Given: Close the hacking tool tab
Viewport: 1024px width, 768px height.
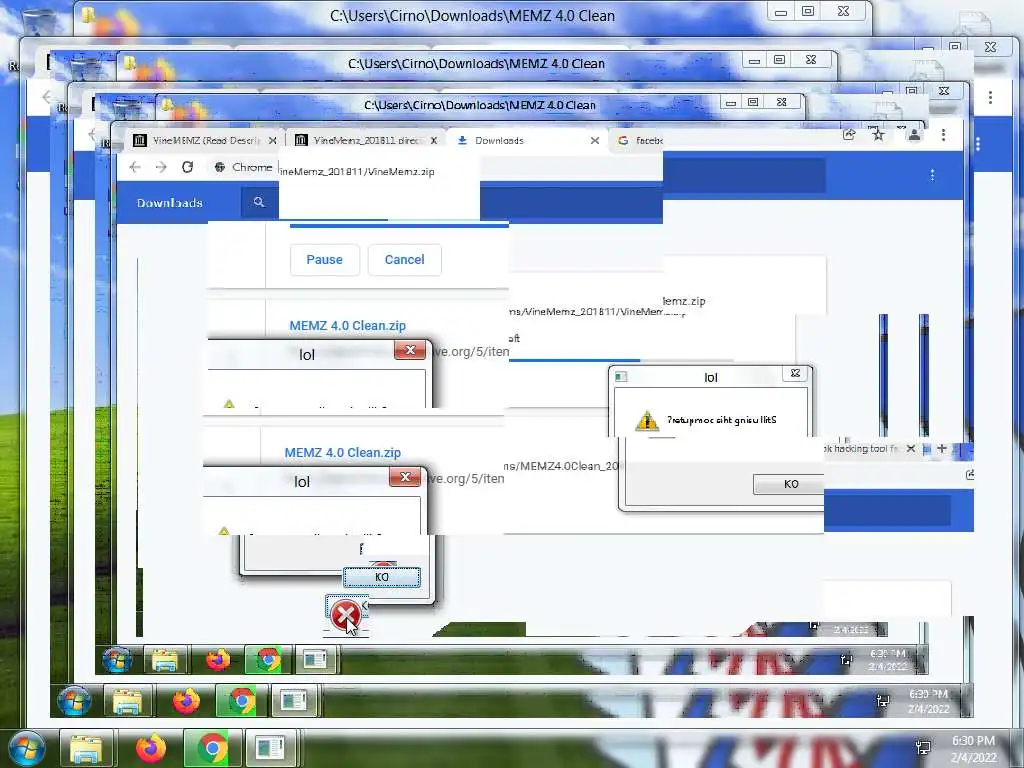Looking at the screenshot, I should pos(911,449).
